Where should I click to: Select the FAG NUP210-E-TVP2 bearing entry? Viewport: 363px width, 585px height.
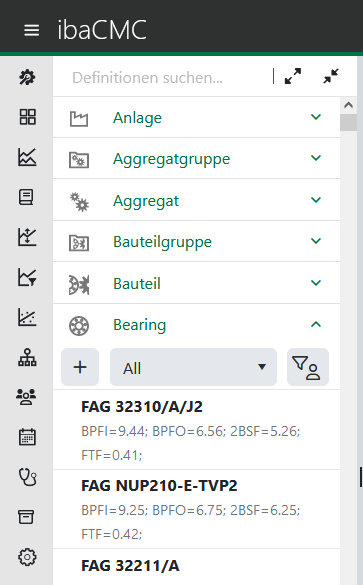tap(197, 509)
